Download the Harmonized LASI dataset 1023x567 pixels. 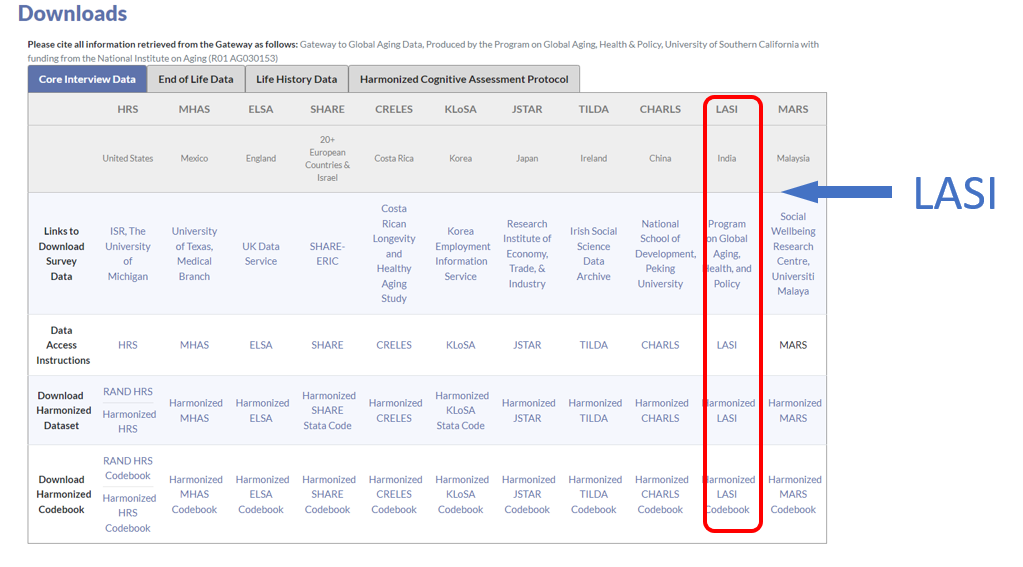click(x=728, y=410)
